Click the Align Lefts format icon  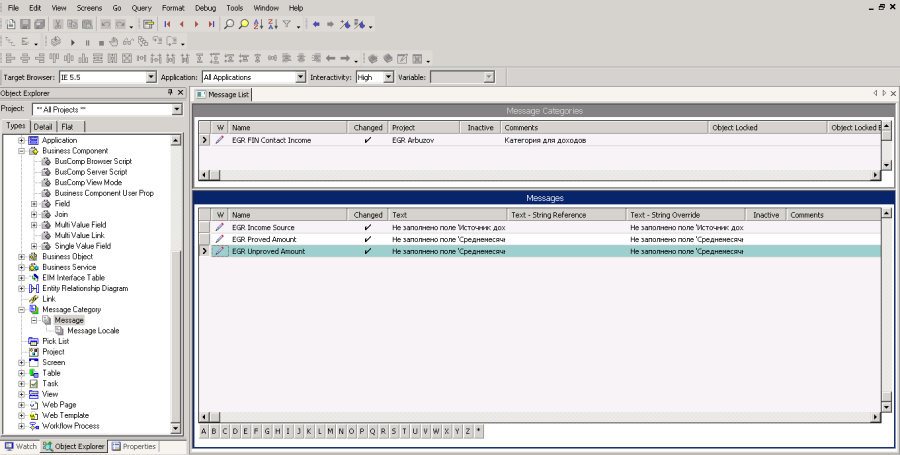coord(10,58)
